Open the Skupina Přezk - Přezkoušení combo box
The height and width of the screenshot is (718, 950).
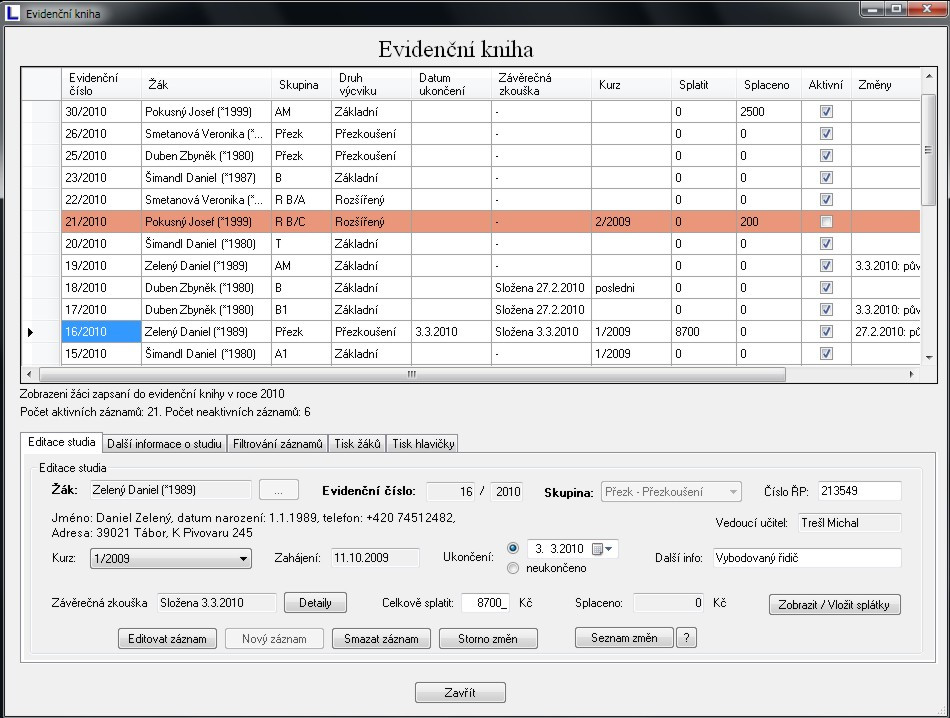(671, 492)
